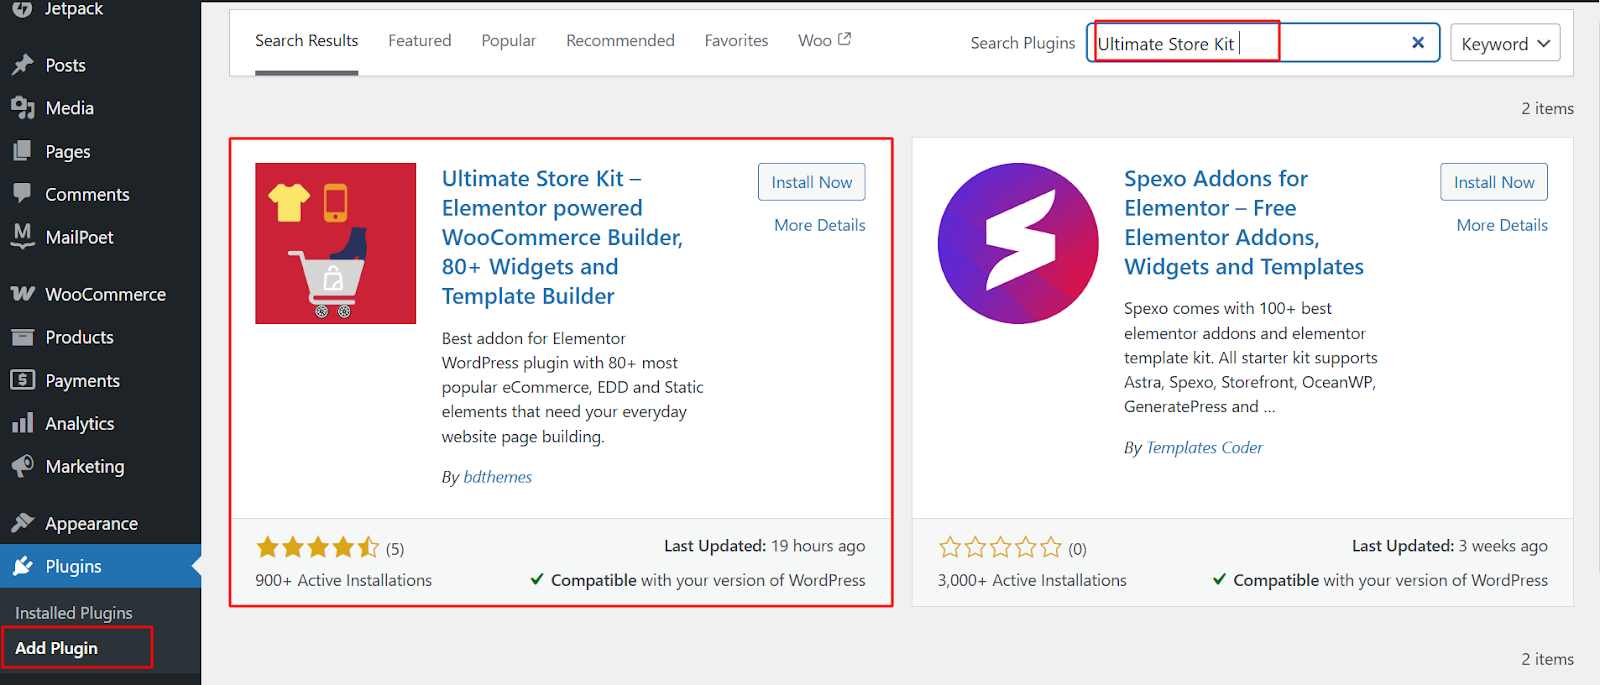Click the Jetpack icon in the sidebar

pyautogui.click(x=22, y=8)
